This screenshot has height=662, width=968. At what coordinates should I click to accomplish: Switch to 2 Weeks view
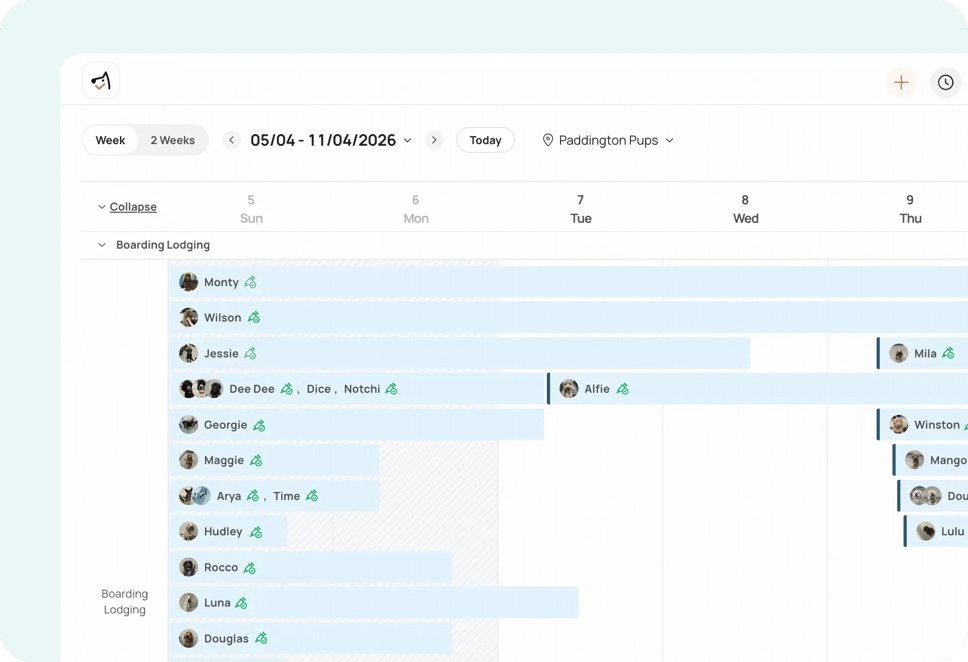point(172,140)
